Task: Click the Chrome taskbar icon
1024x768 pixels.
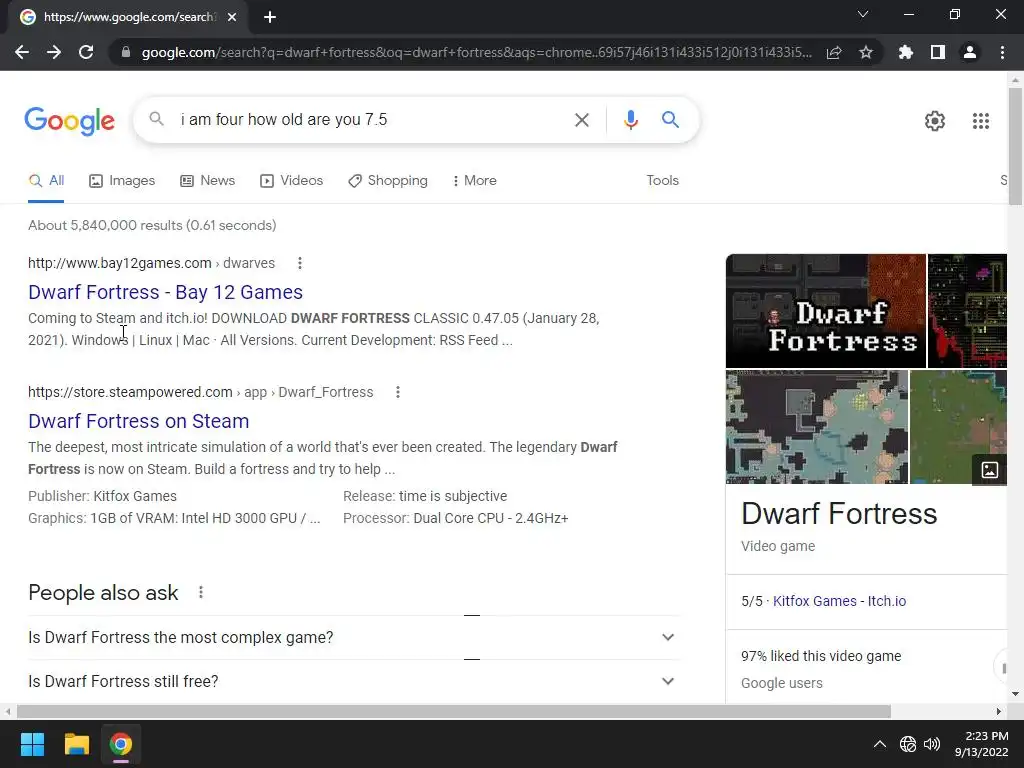Action: (x=120, y=744)
